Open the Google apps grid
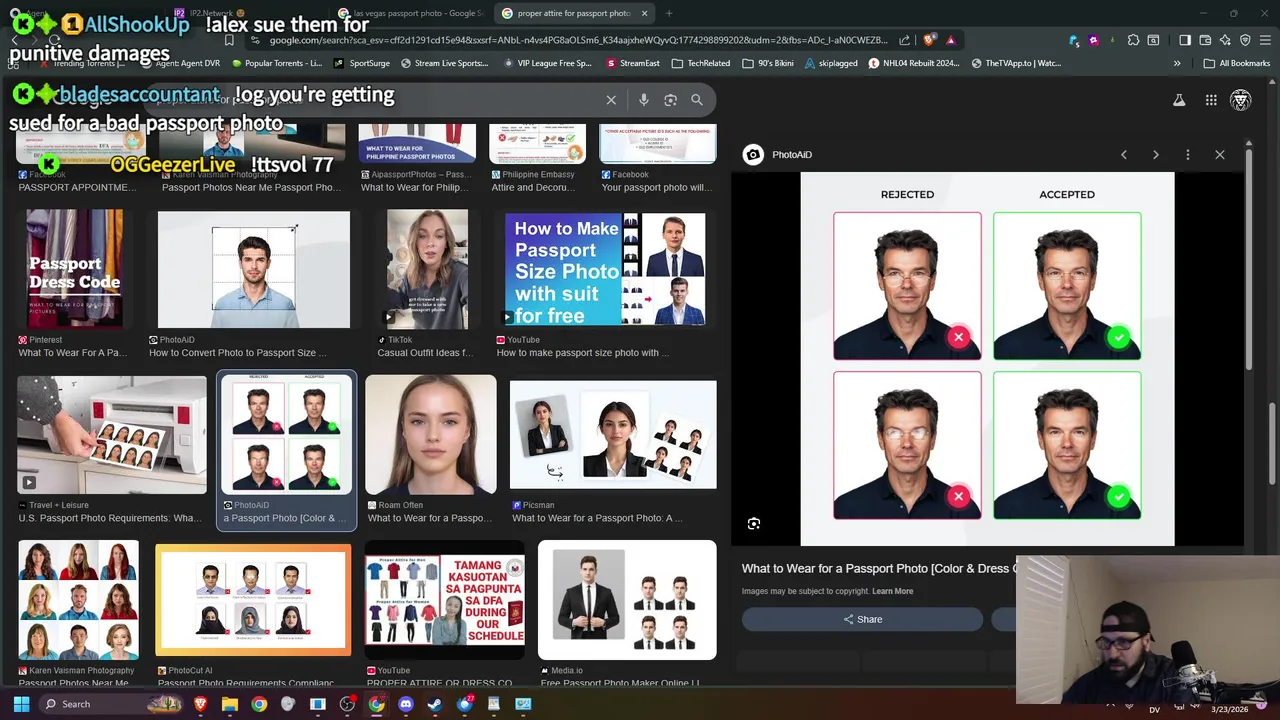 1211,100
